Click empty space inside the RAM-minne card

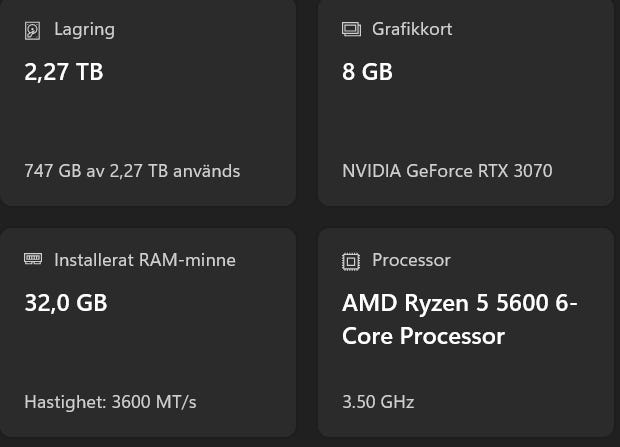point(150,350)
